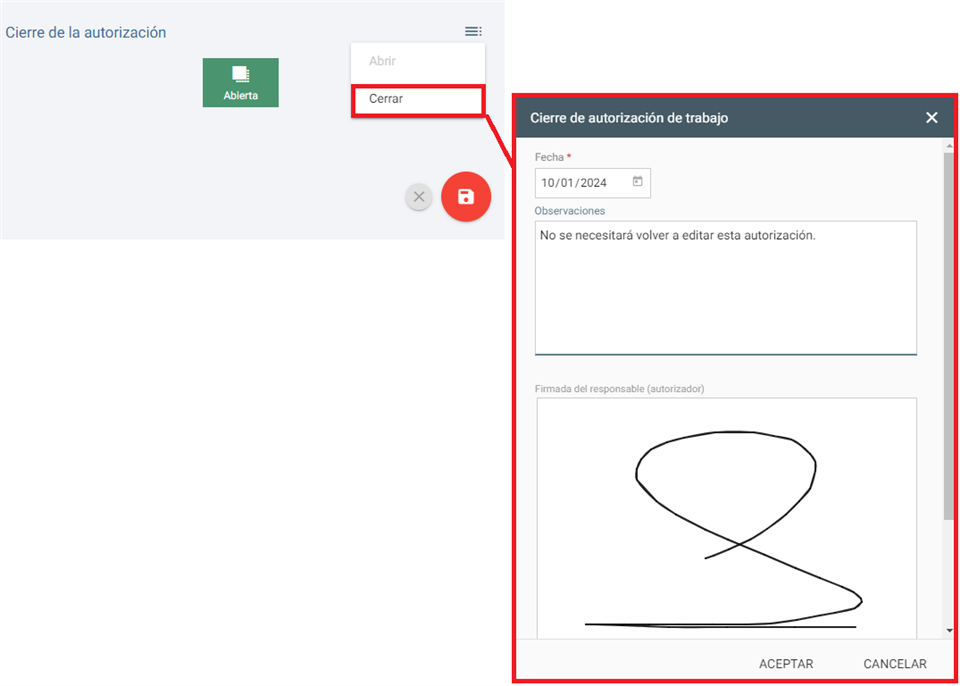This screenshot has height=686, width=960.
Task: Click the dialog vertical scrollbar thumb
Action: (949, 337)
